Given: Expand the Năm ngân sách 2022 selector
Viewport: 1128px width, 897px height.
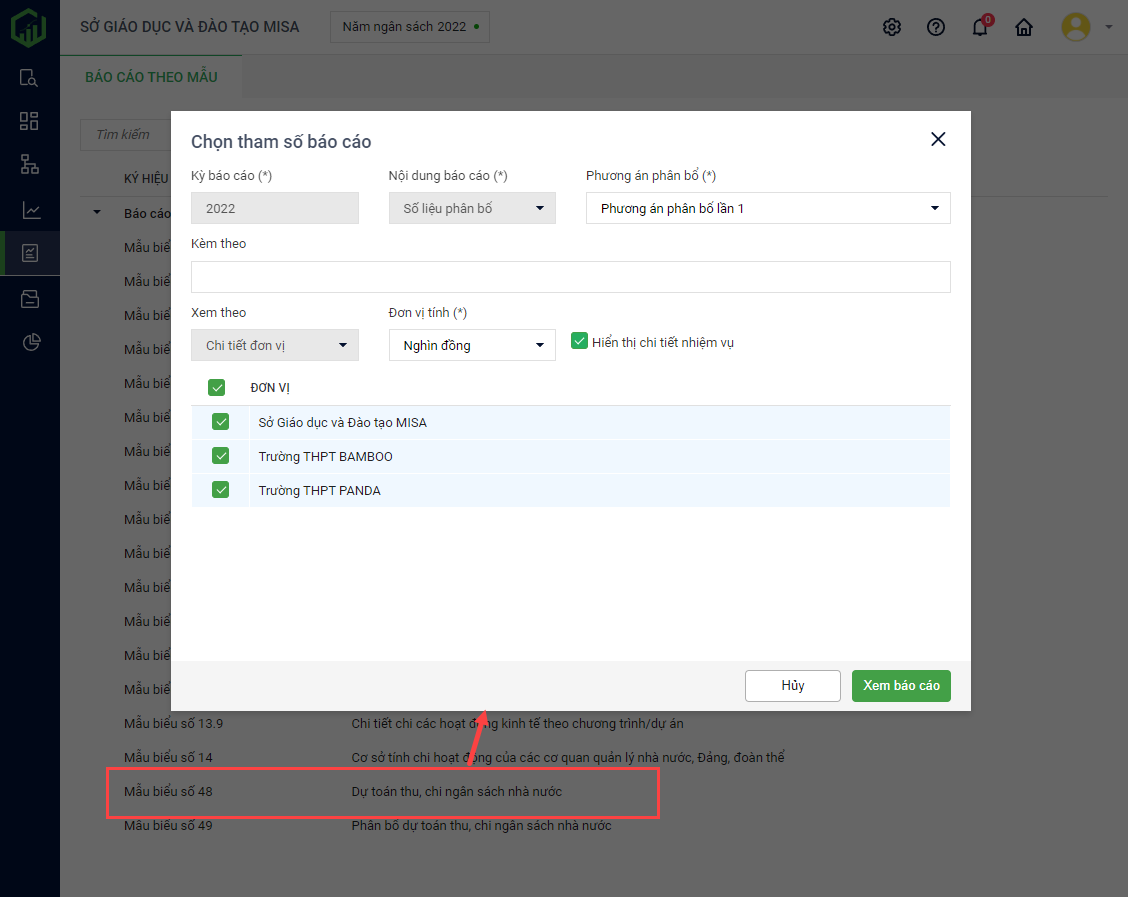Looking at the screenshot, I should click(410, 27).
